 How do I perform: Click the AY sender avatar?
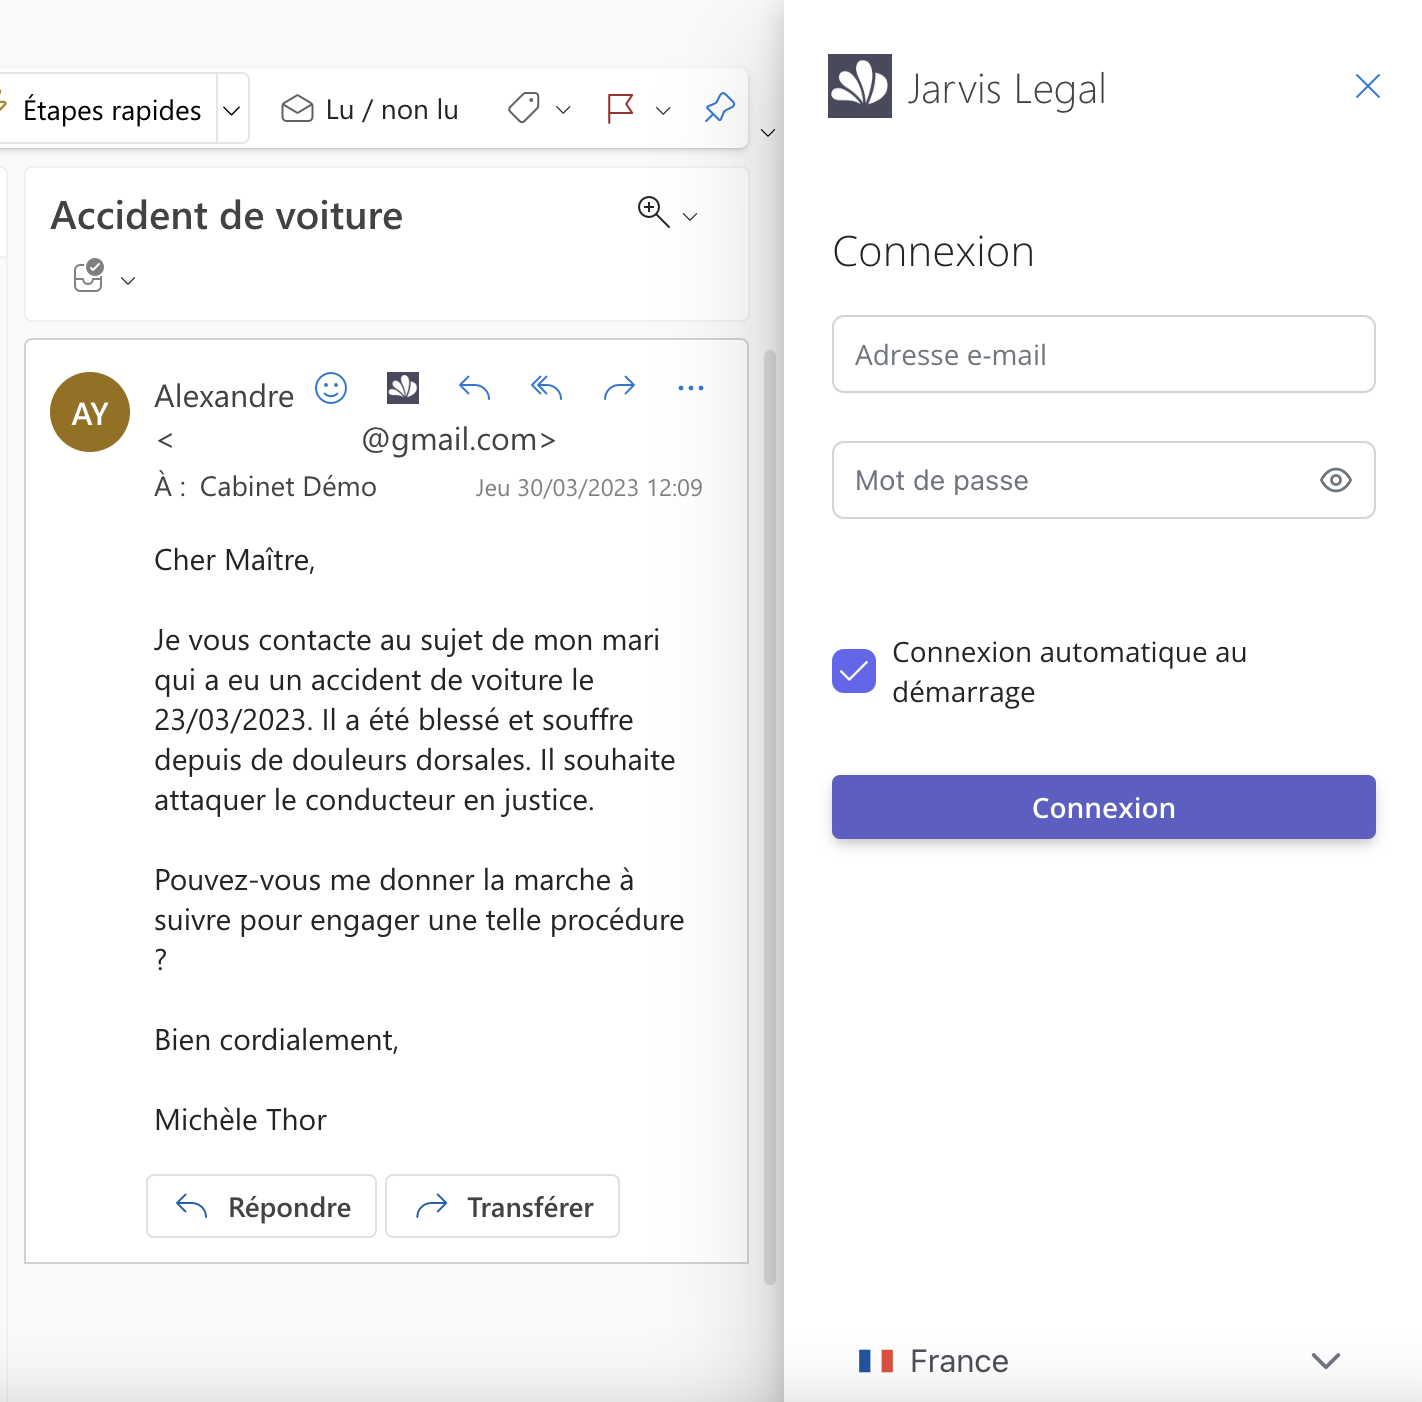90,412
